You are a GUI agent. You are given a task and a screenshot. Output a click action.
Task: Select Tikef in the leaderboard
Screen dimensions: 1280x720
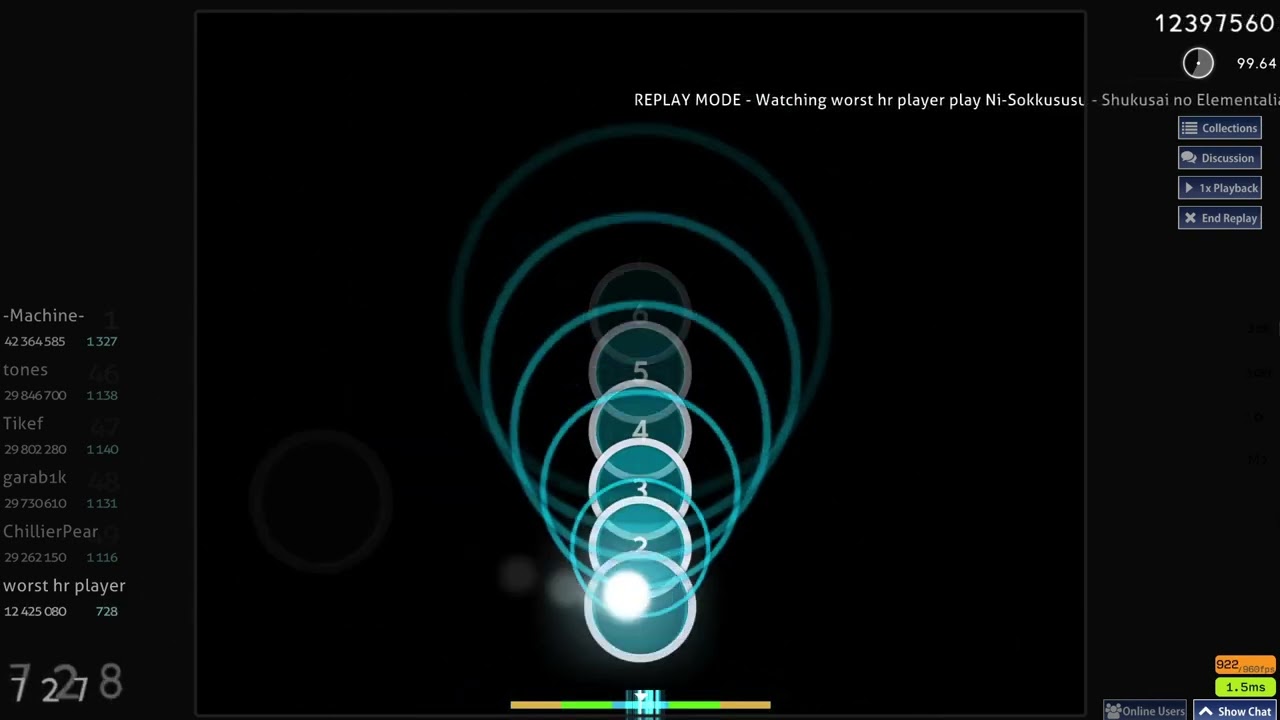(x=23, y=424)
